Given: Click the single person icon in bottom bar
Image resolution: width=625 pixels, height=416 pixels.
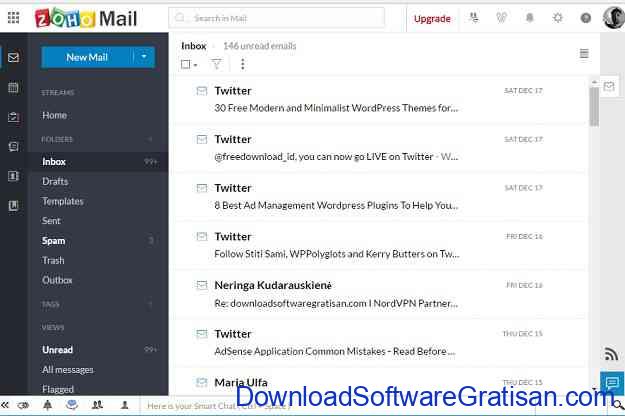Looking at the screenshot, I should coord(124,405).
